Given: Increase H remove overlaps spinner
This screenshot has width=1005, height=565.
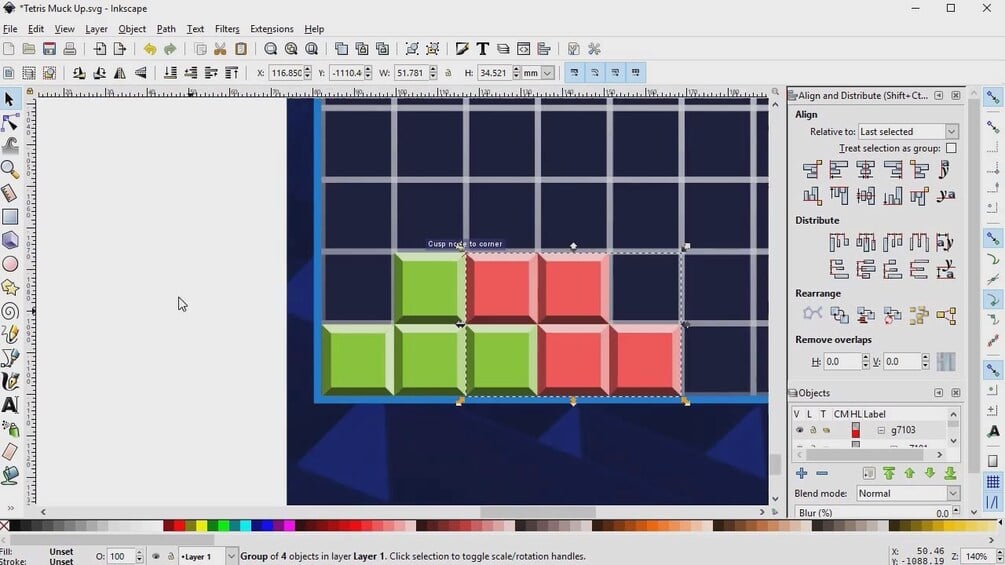Looking at the screenshot, I should tap(865, 357).
